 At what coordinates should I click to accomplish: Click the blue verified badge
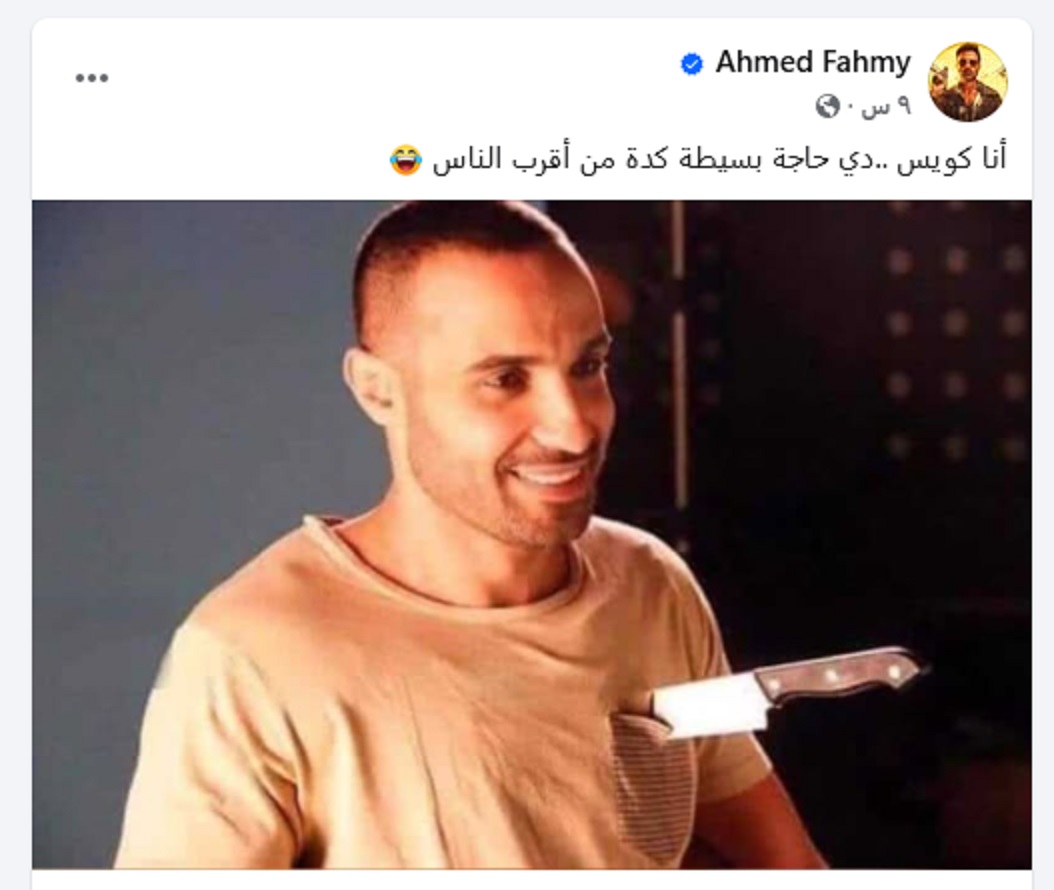pyautogui.click(x=692, y=64)
